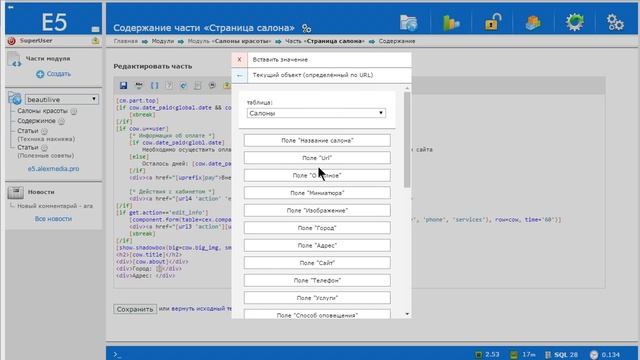This screenshot has height=360, width=640.
Task: Click the e5.alexmedia.pro link
Action: (x=53, y=169)
